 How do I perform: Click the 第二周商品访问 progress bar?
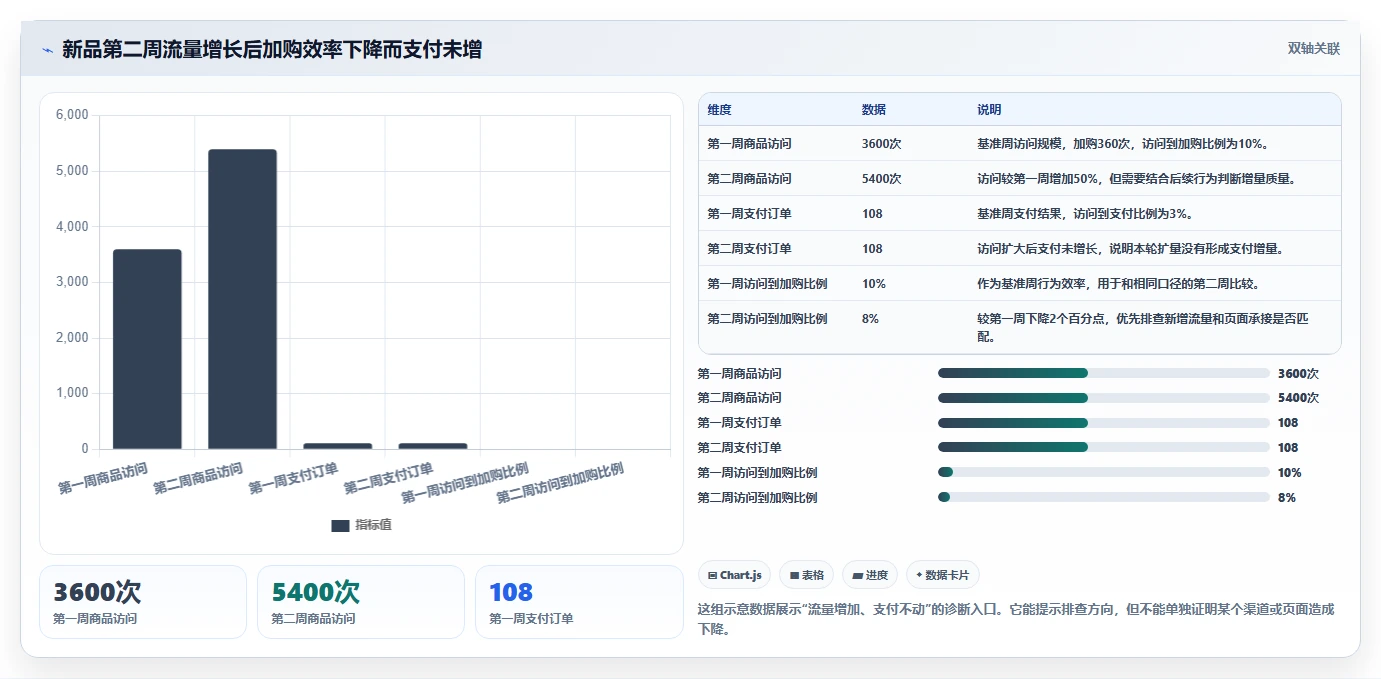(x=1104, y=398)
